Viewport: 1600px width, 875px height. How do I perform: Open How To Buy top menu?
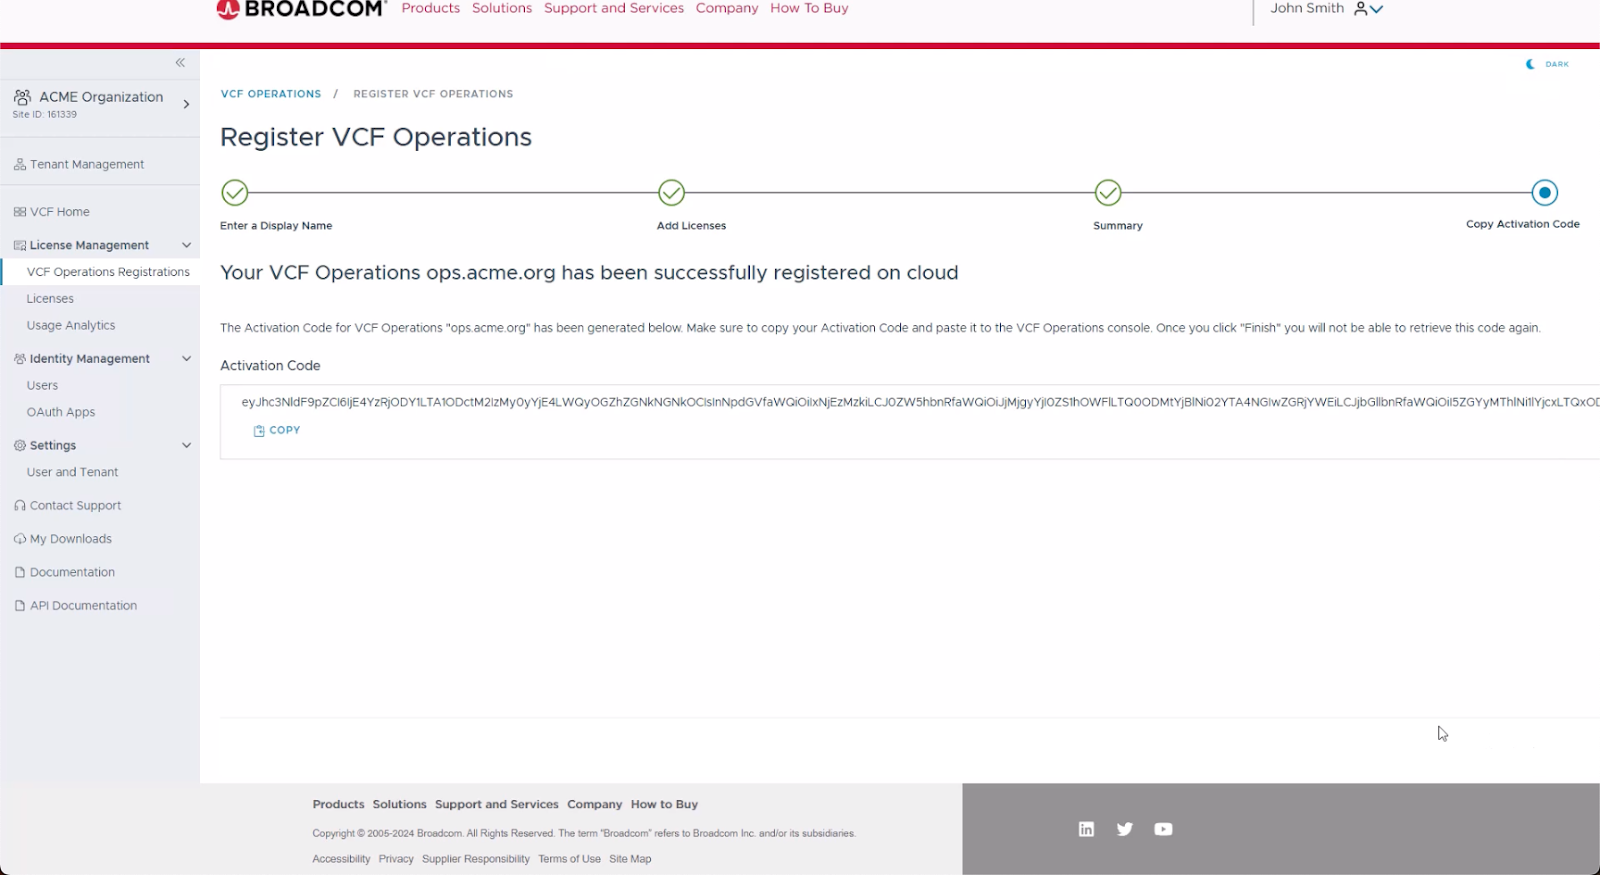[809, 8]
